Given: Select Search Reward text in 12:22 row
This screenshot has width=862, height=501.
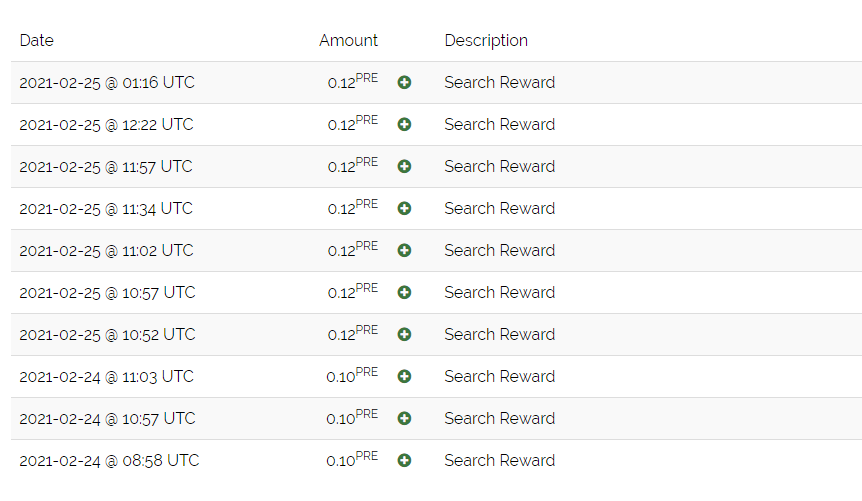Looking at the screenshot, I should point(500,124).
